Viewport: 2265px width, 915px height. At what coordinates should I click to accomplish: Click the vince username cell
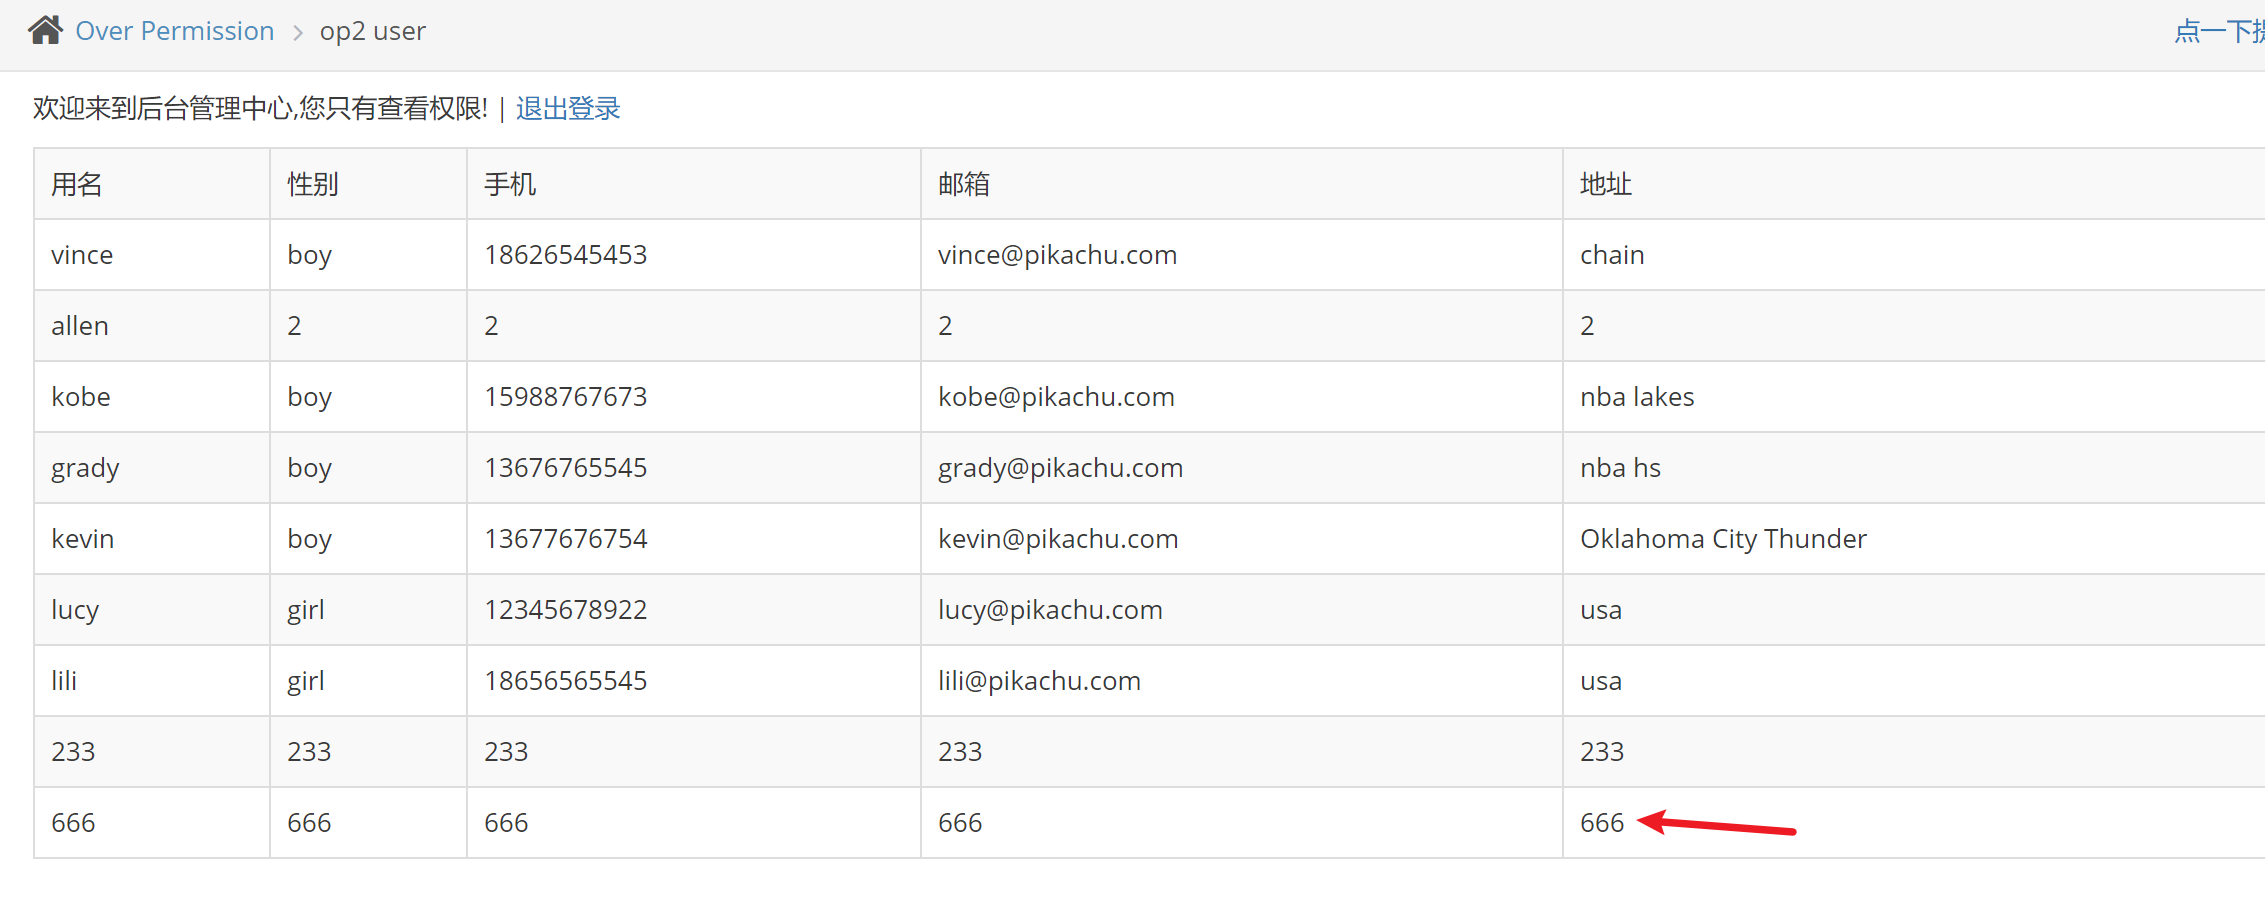pos(82,255)
